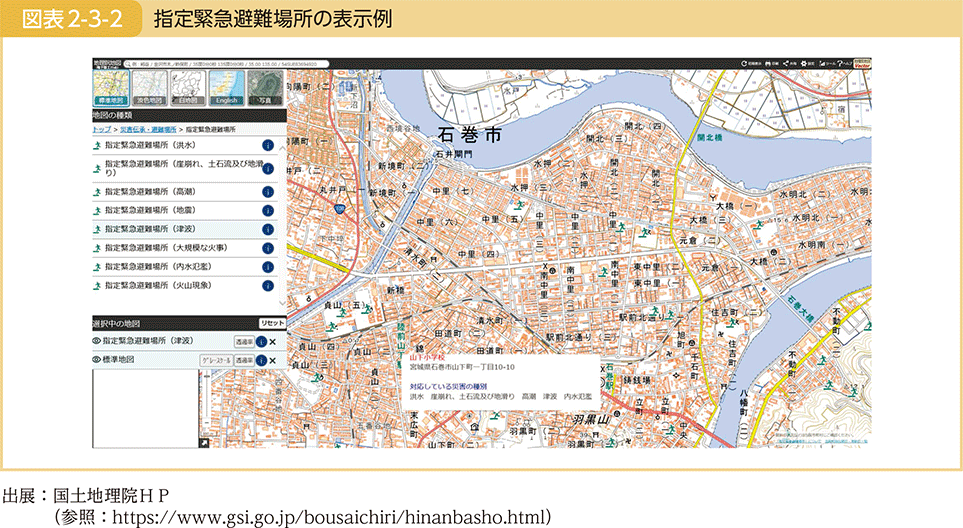Image resolution: width=963 pixels, height=528 pixels.
Task: Open info icon for 高潮 layer
Action: pos(268,192)
